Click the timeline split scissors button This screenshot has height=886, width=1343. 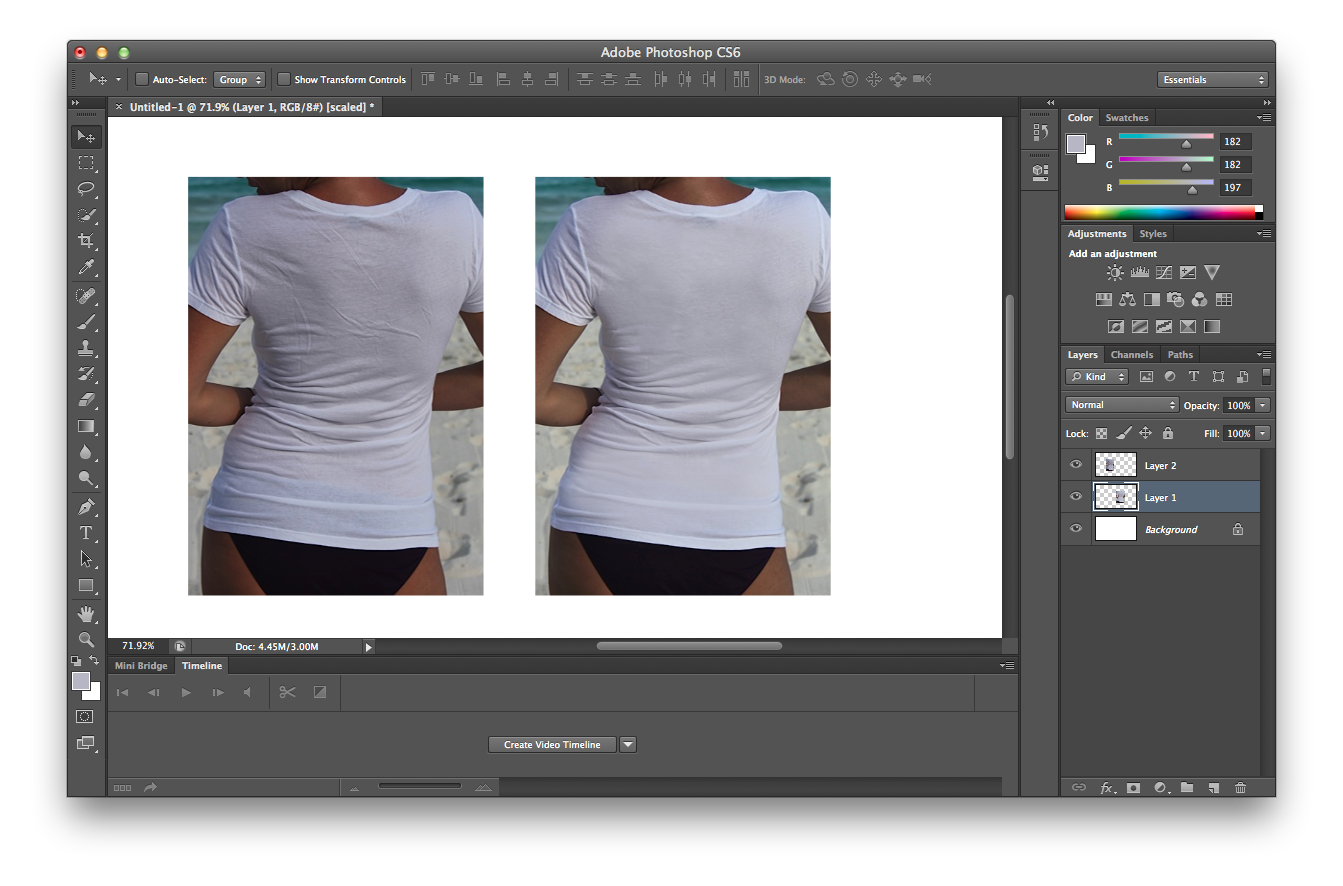click(x=287, y=692)
